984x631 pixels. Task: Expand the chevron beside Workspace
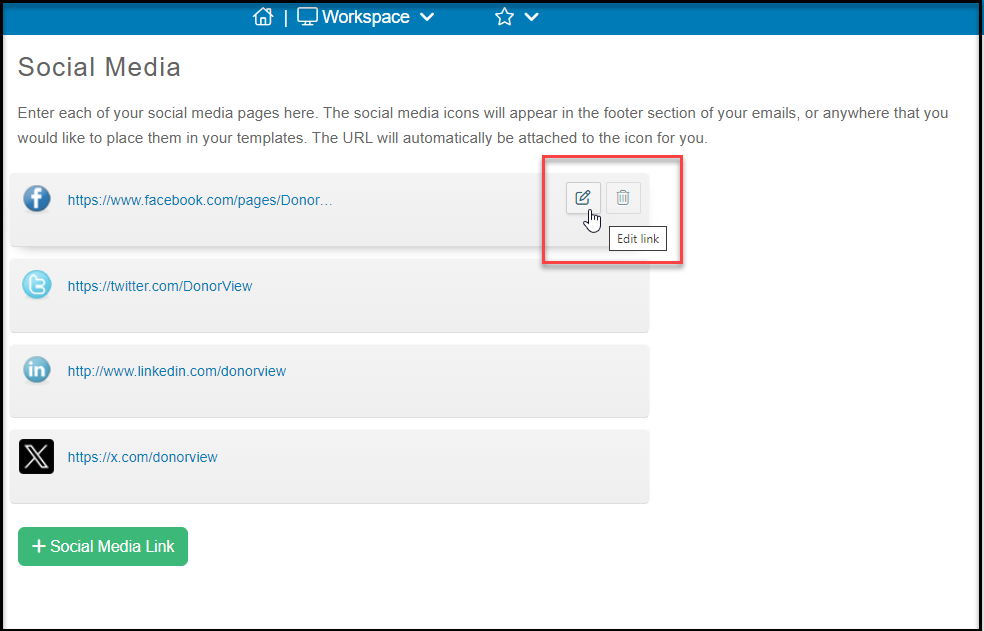pos(427,18)
